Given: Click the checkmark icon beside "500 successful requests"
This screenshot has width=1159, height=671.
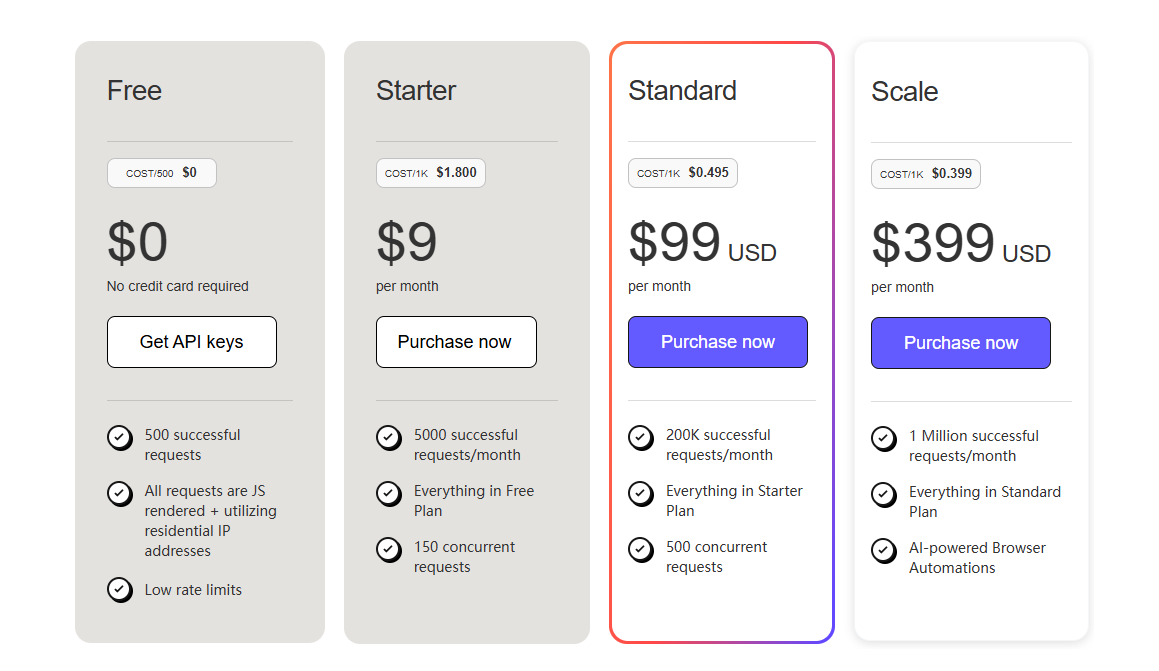Looking at the screenshot, I should [x=119, y=438].
